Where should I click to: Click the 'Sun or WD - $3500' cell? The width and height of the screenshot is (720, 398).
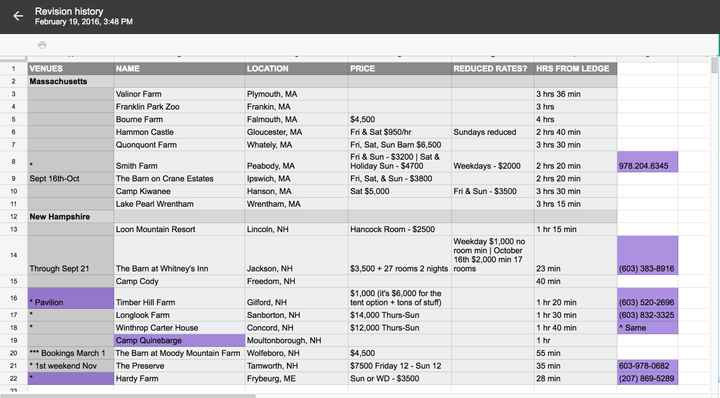(x=400, y=379)
